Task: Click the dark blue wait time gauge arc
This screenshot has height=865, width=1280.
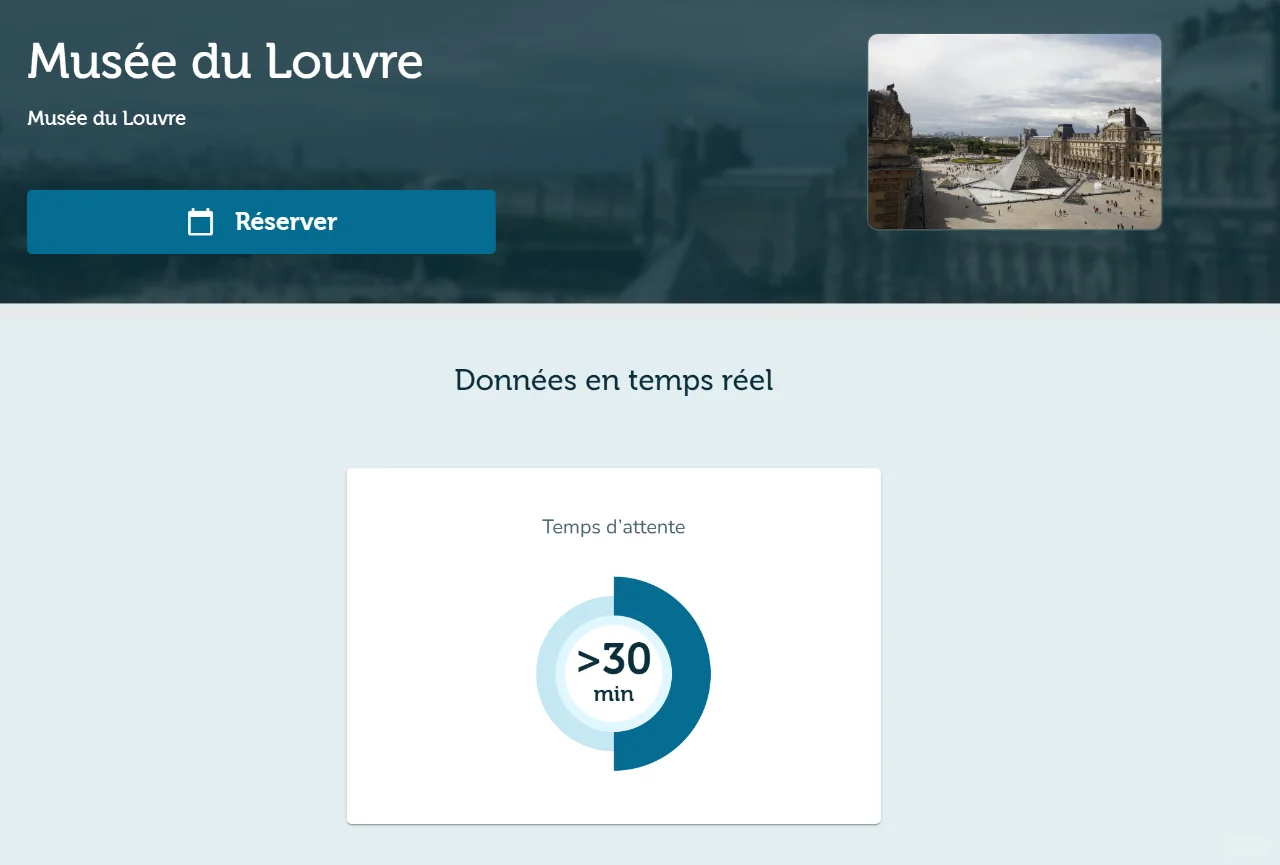Action: click(691, 674)
